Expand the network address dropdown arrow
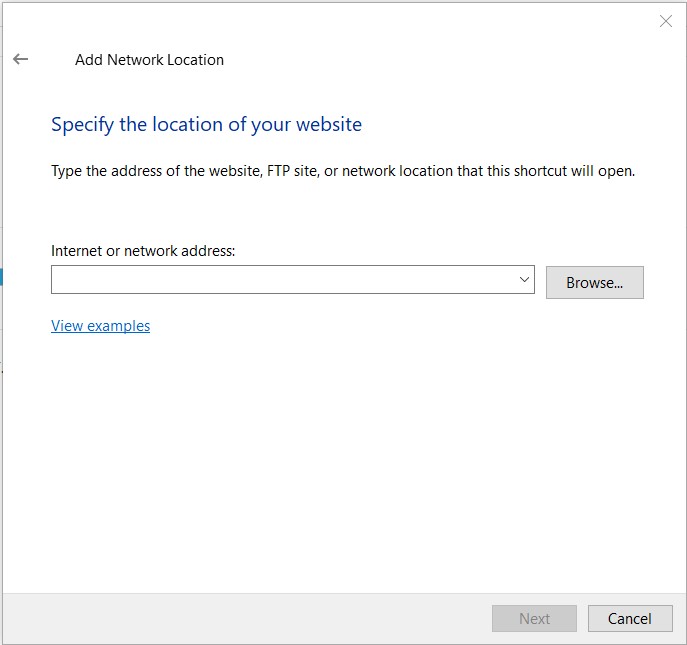This screenshot has width=687, height=645. (524, 280)
